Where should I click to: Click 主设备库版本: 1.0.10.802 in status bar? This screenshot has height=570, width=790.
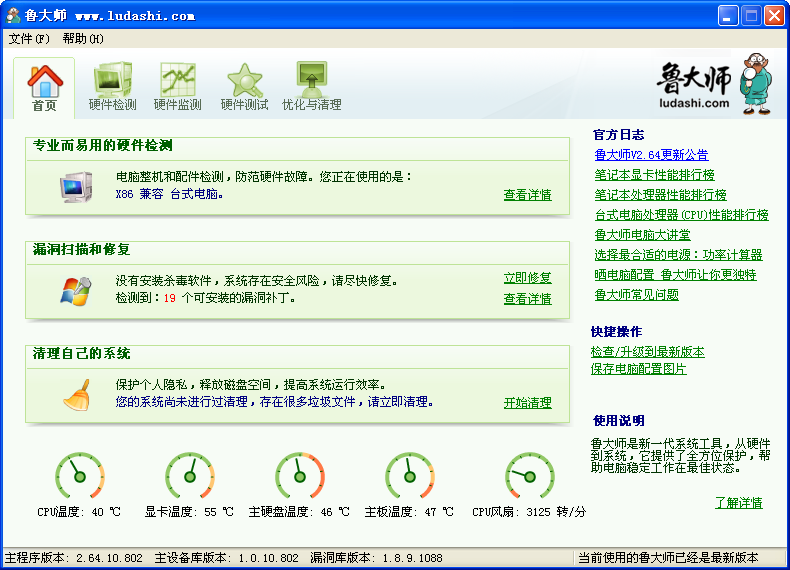pyautogui.click(x=226, y=558)
